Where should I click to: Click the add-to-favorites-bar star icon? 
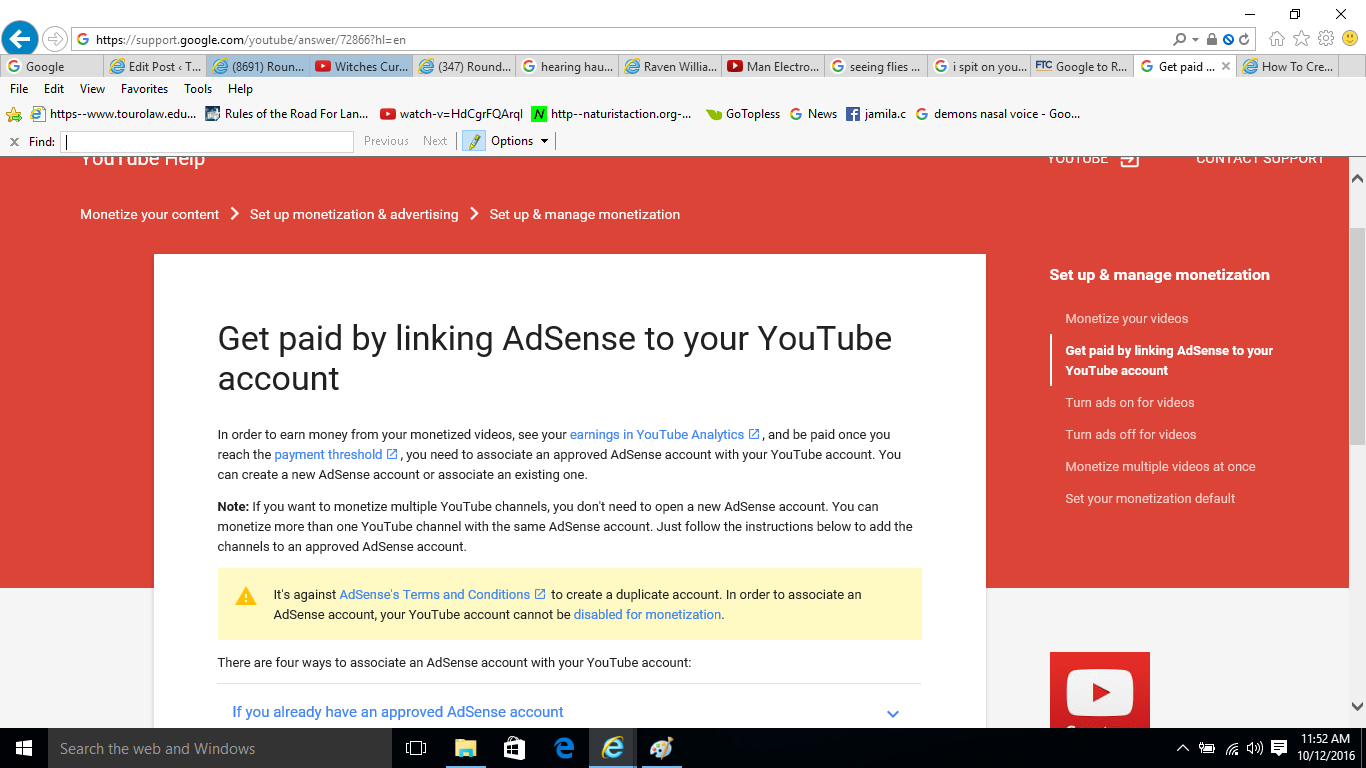[14, 114]
